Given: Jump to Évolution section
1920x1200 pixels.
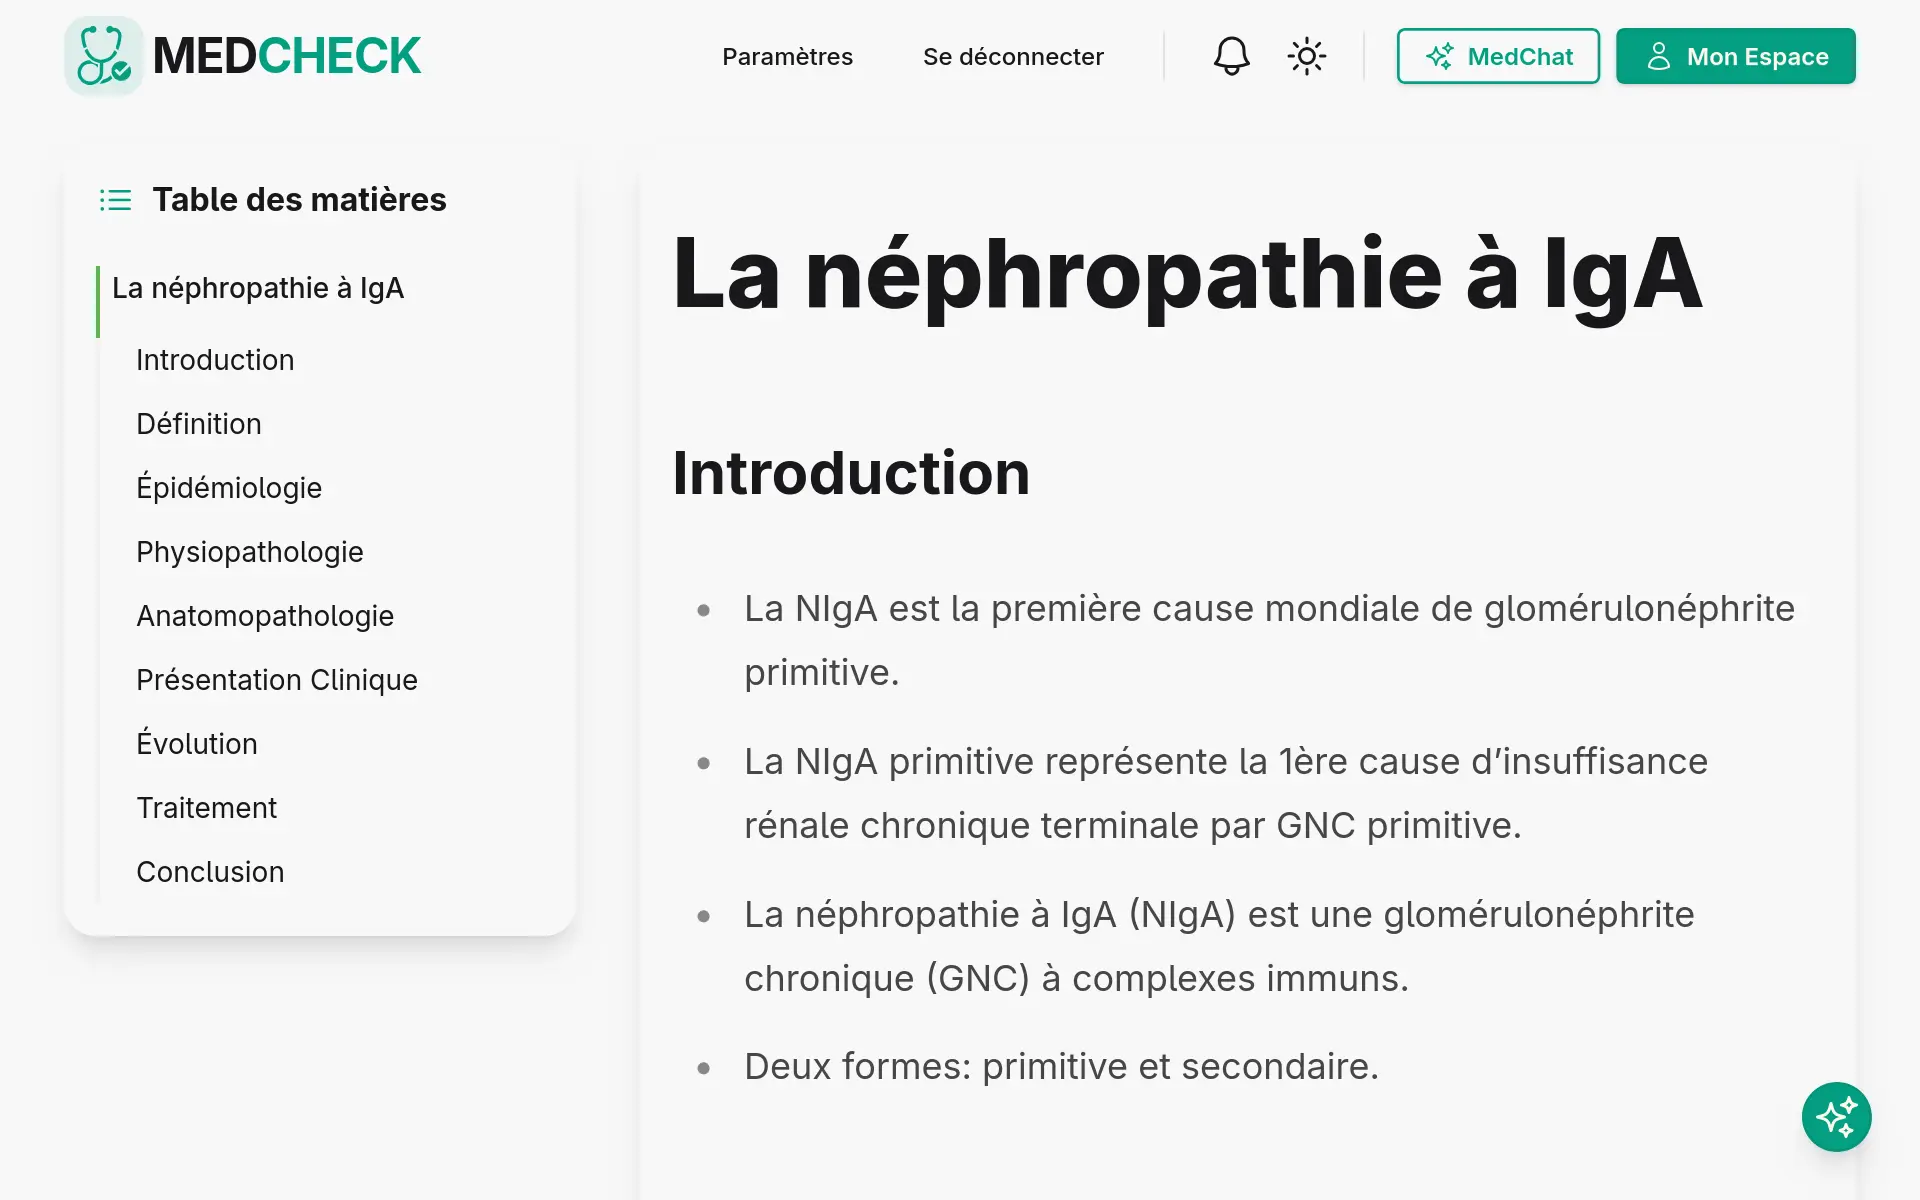Looking at the screenshot, I should click(197, 744).
